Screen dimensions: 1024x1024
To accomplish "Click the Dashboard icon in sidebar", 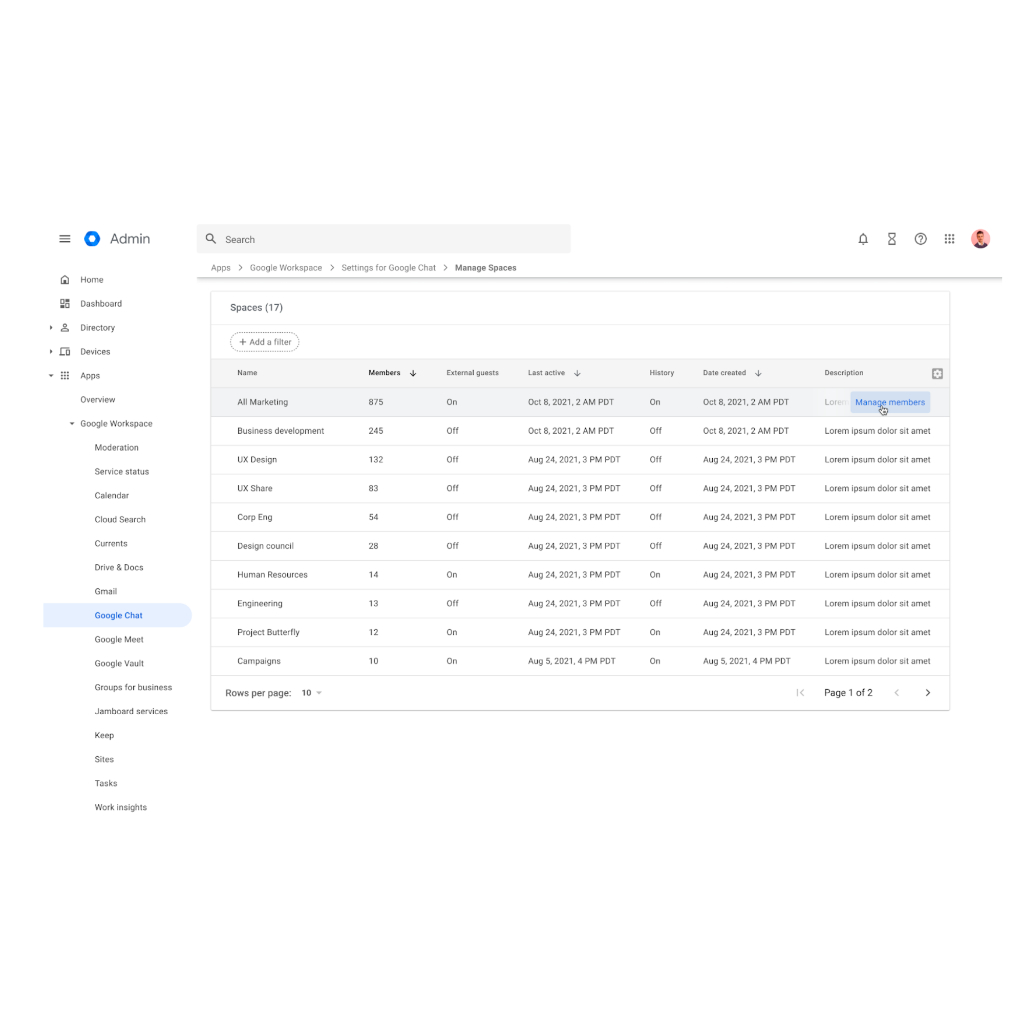I will coord(65,304).
